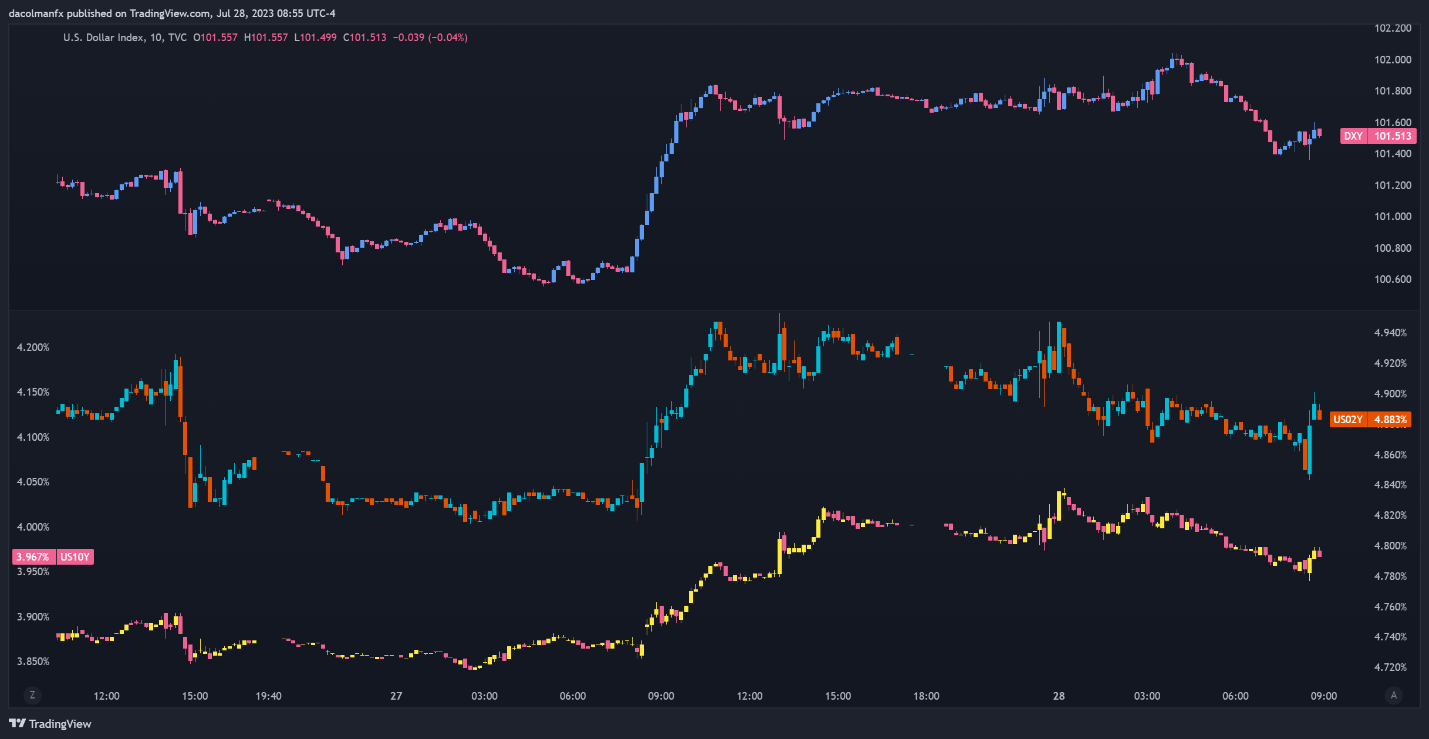Click the 4.200% left axis label
This screenshot has height=739, width=1429.
(33, 347)
